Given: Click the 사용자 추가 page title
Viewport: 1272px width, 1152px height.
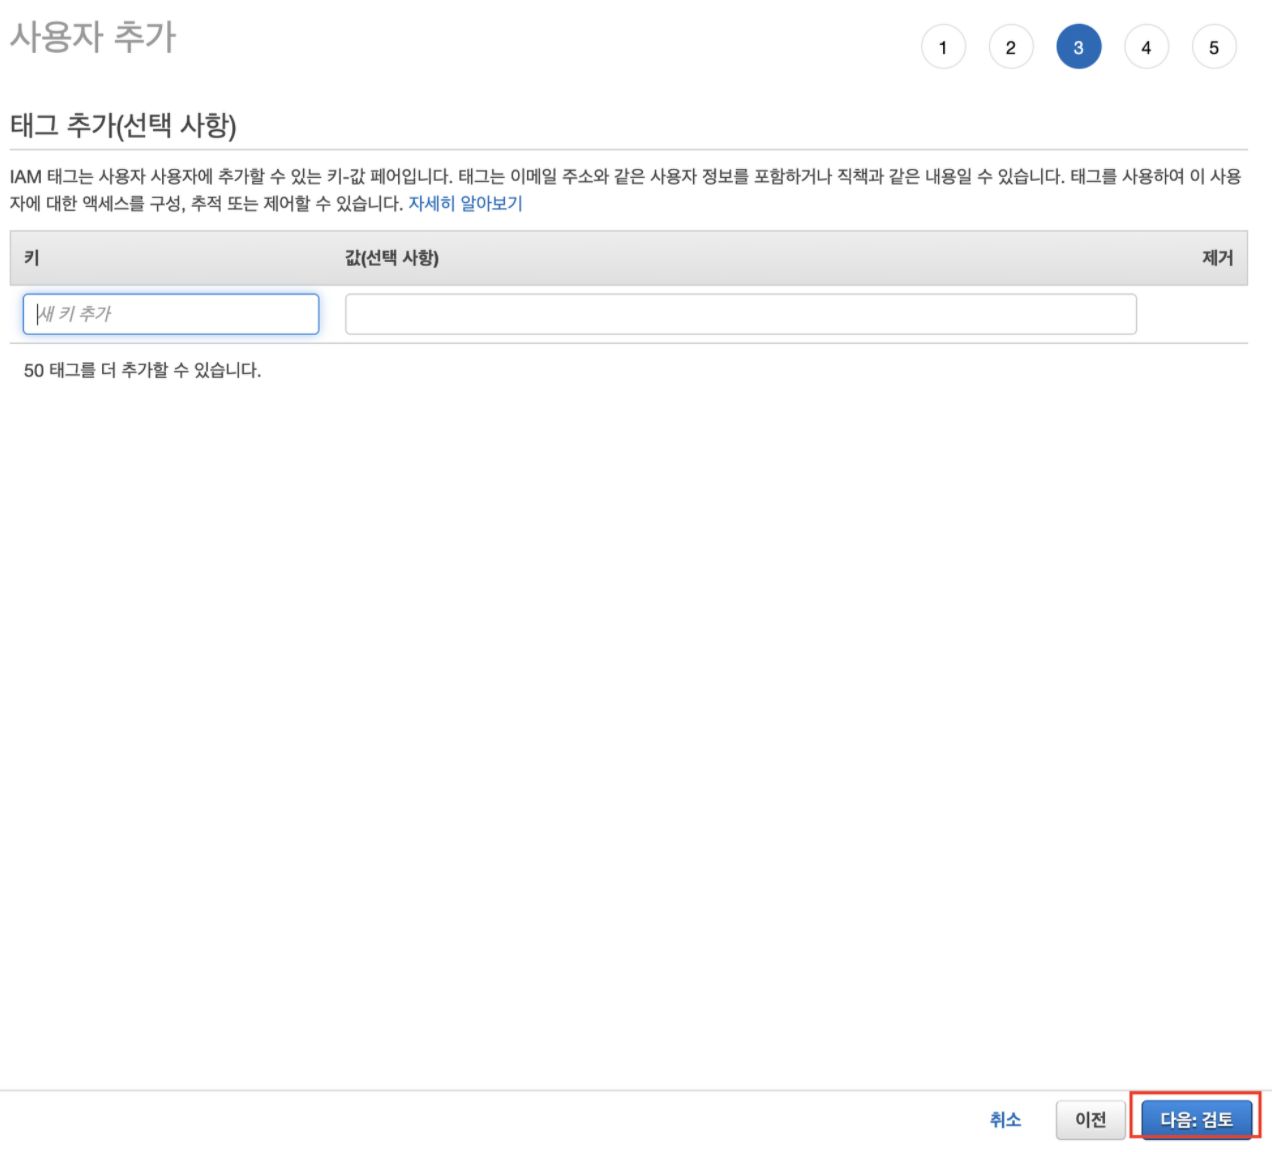Looking at the screenshot, I should click(x=93, y=37).
